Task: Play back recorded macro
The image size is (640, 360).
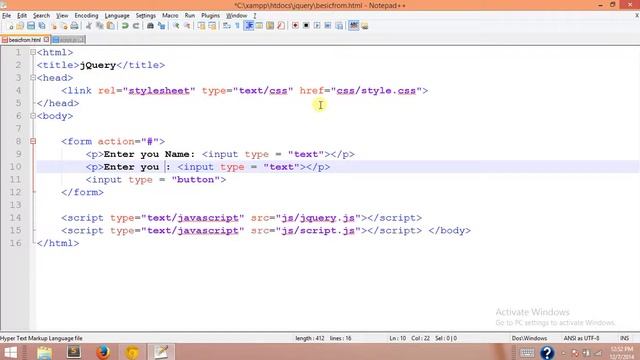Action: point(317,26)
